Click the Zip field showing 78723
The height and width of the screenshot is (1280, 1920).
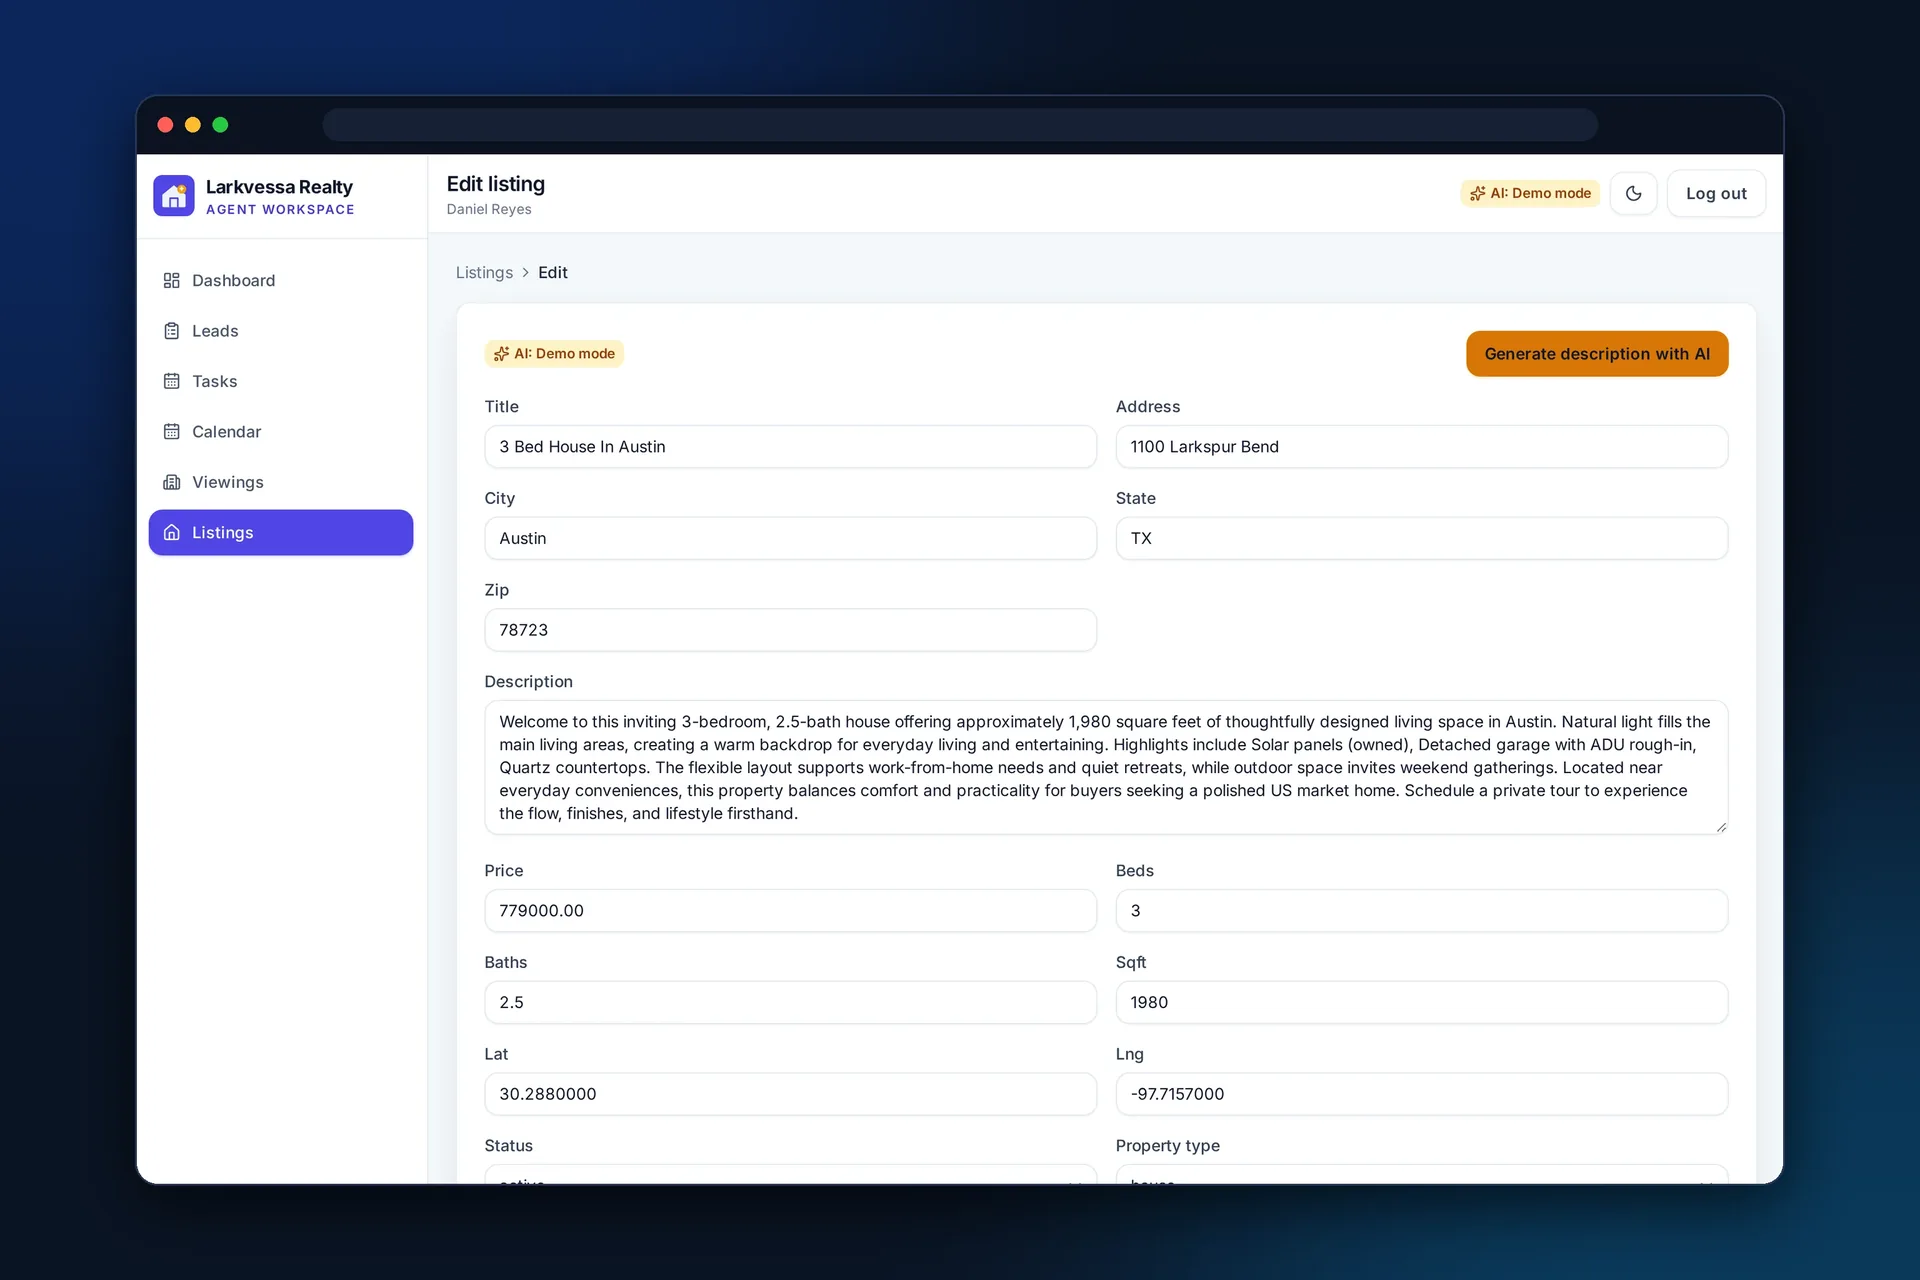tap(790, 630)
